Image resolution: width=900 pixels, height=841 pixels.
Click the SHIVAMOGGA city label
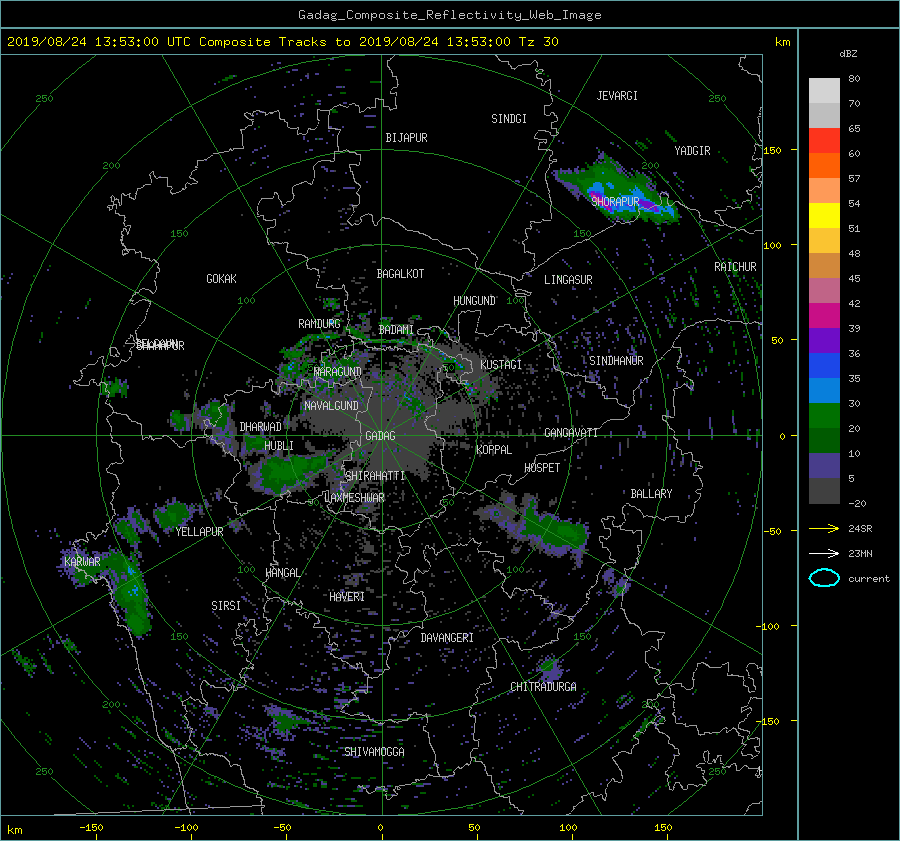coord(374,752)
